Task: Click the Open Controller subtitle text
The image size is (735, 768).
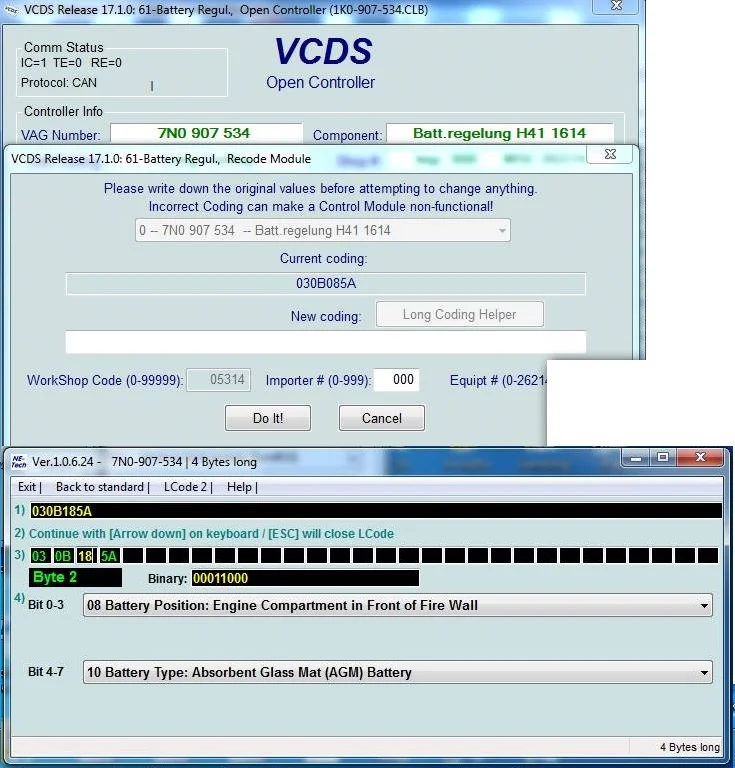Action: 321,82
